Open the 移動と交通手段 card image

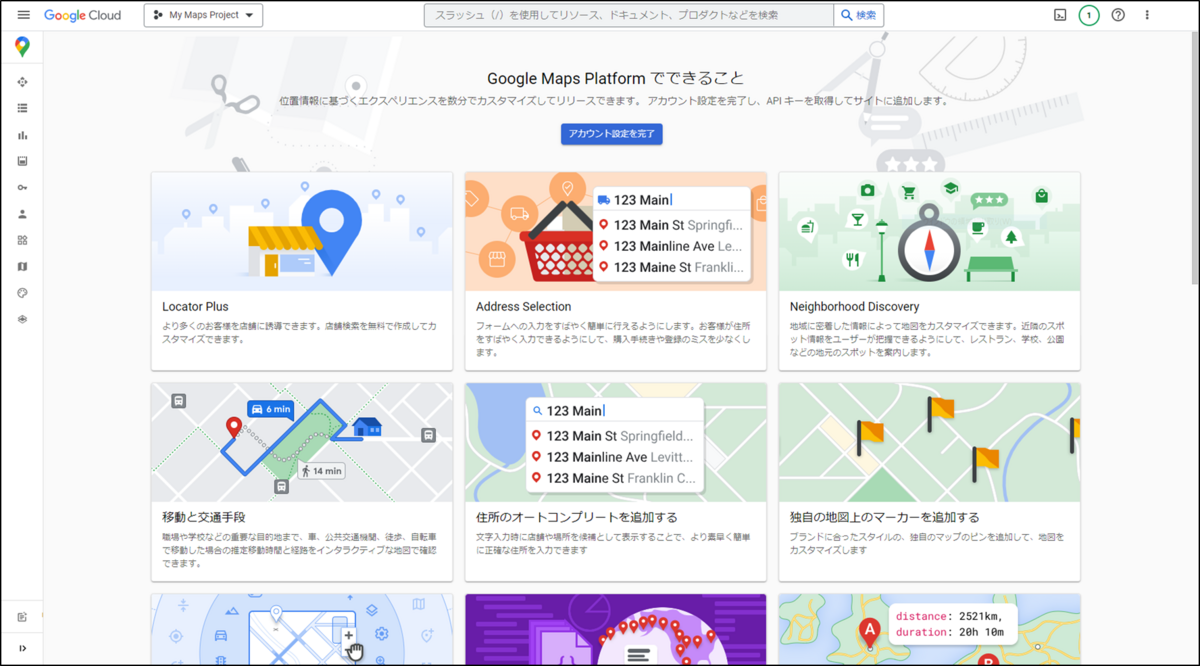coord(302,442)
